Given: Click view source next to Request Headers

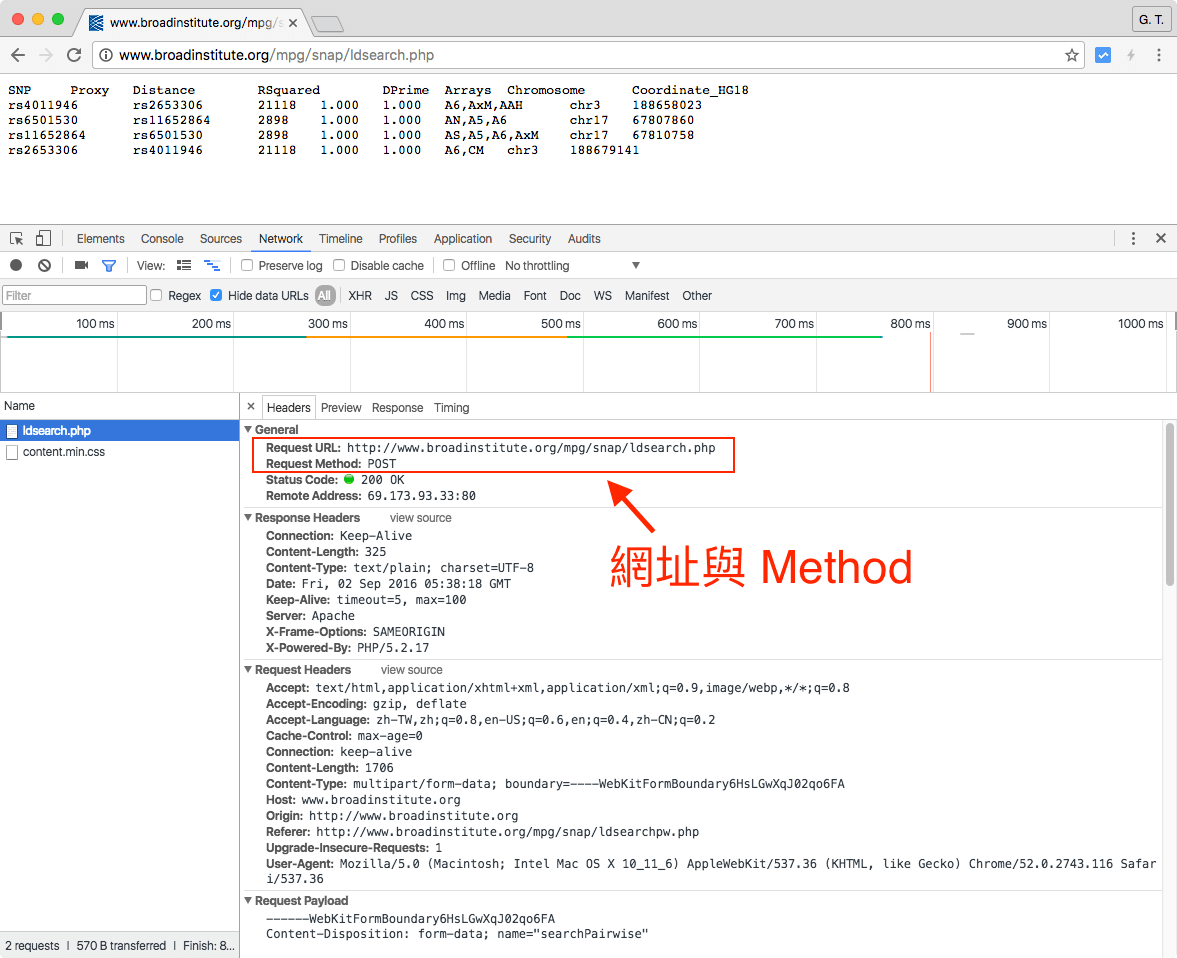Looking at the screenshot, I should pyautogui.click(x=411, y=669).
